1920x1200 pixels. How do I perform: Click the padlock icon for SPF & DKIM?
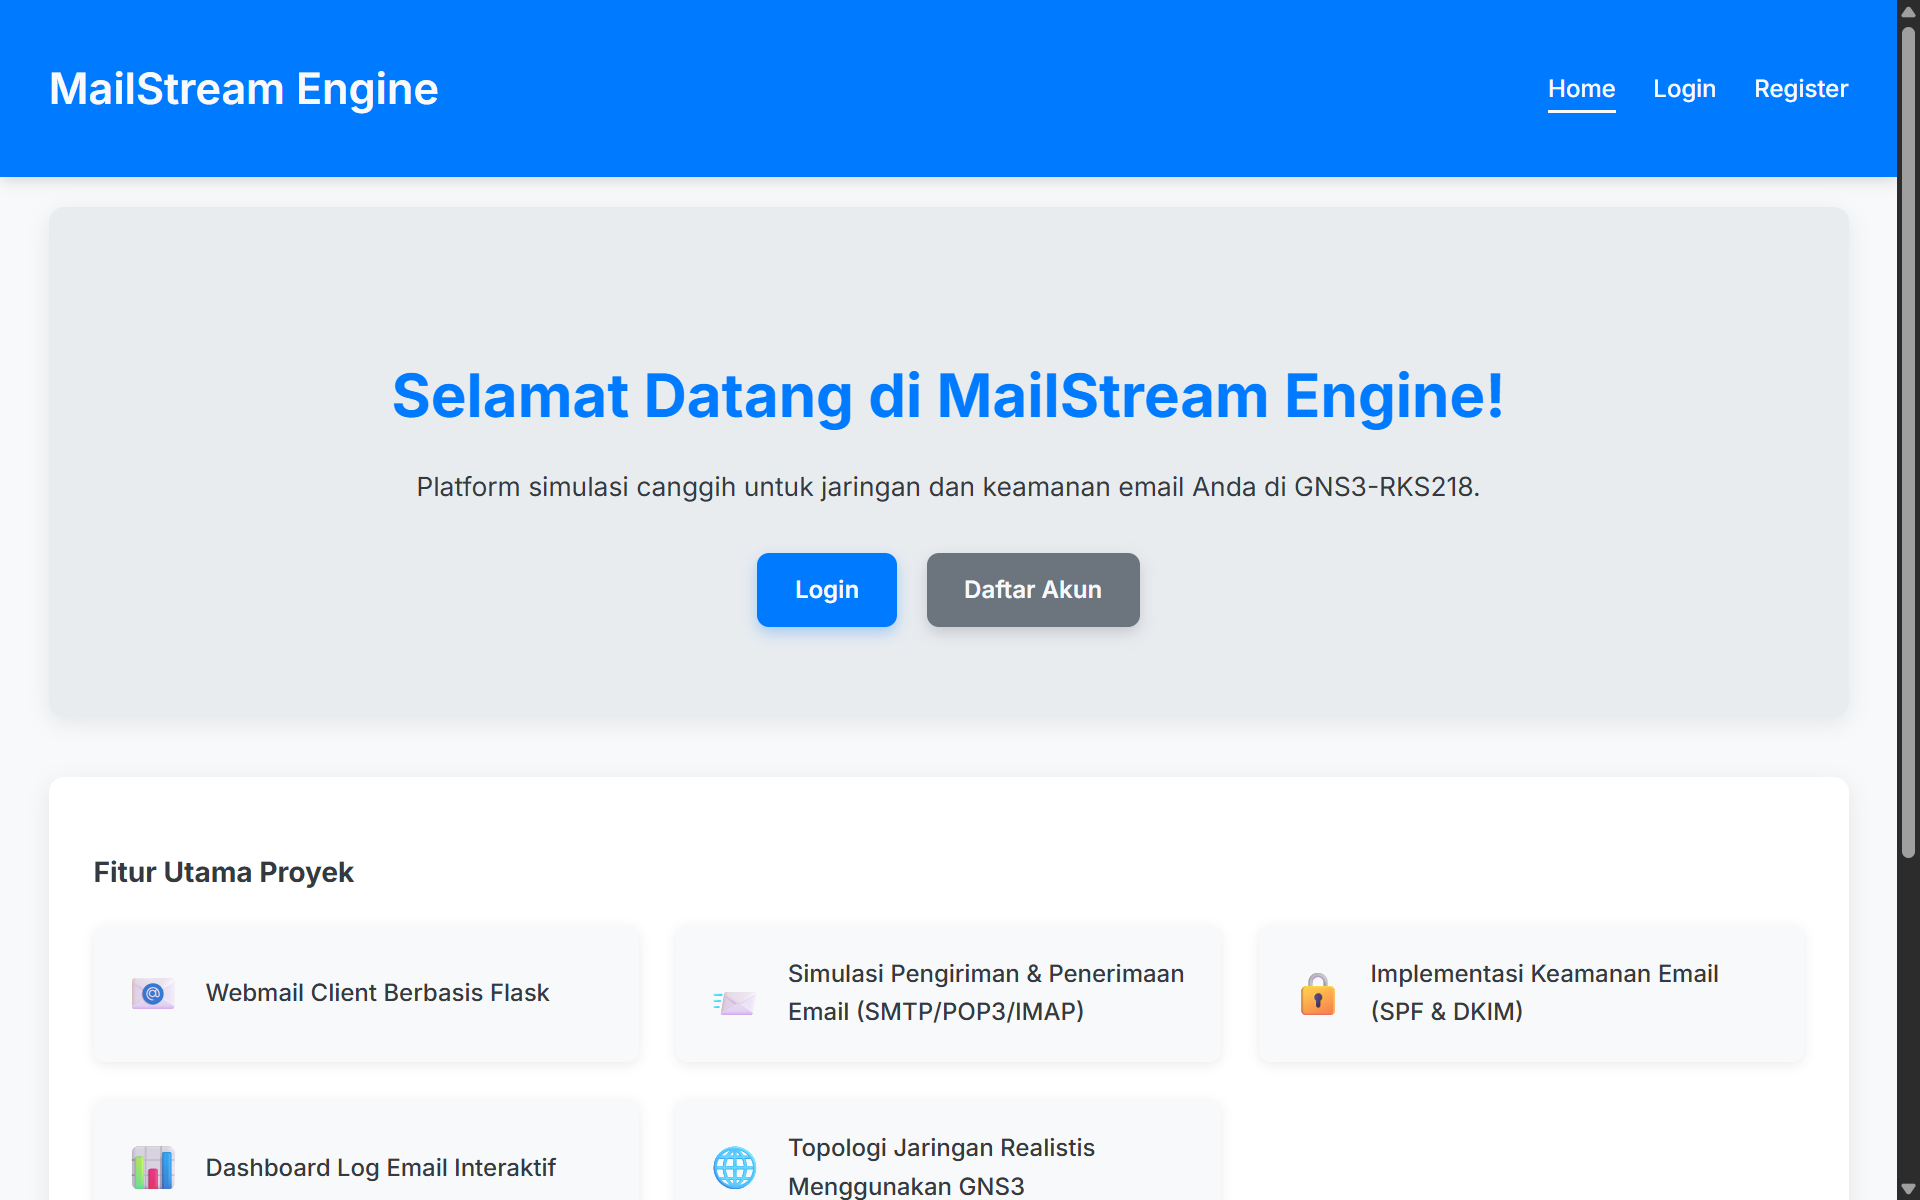[x=1318, y=994]
